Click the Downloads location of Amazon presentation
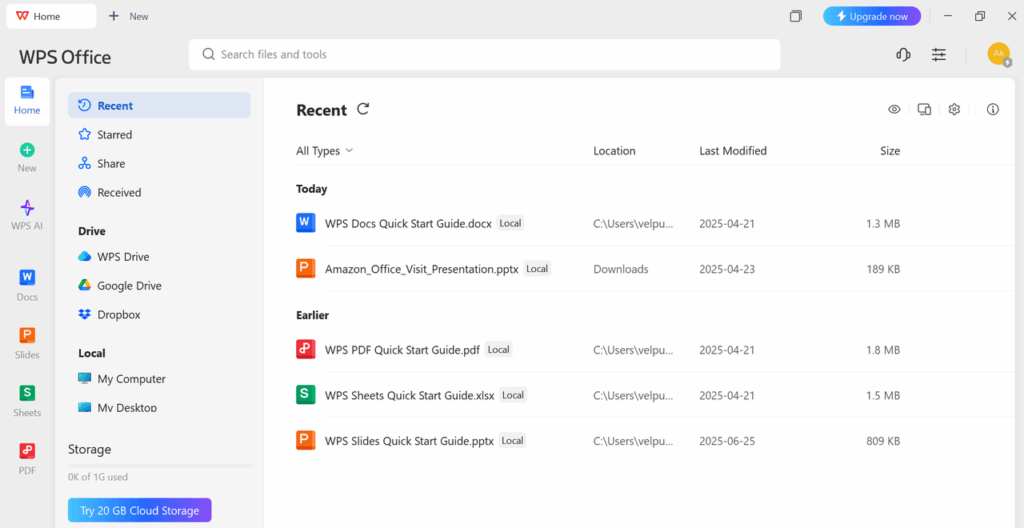This screenshot has height=528, width=1024. coord(620,269)
